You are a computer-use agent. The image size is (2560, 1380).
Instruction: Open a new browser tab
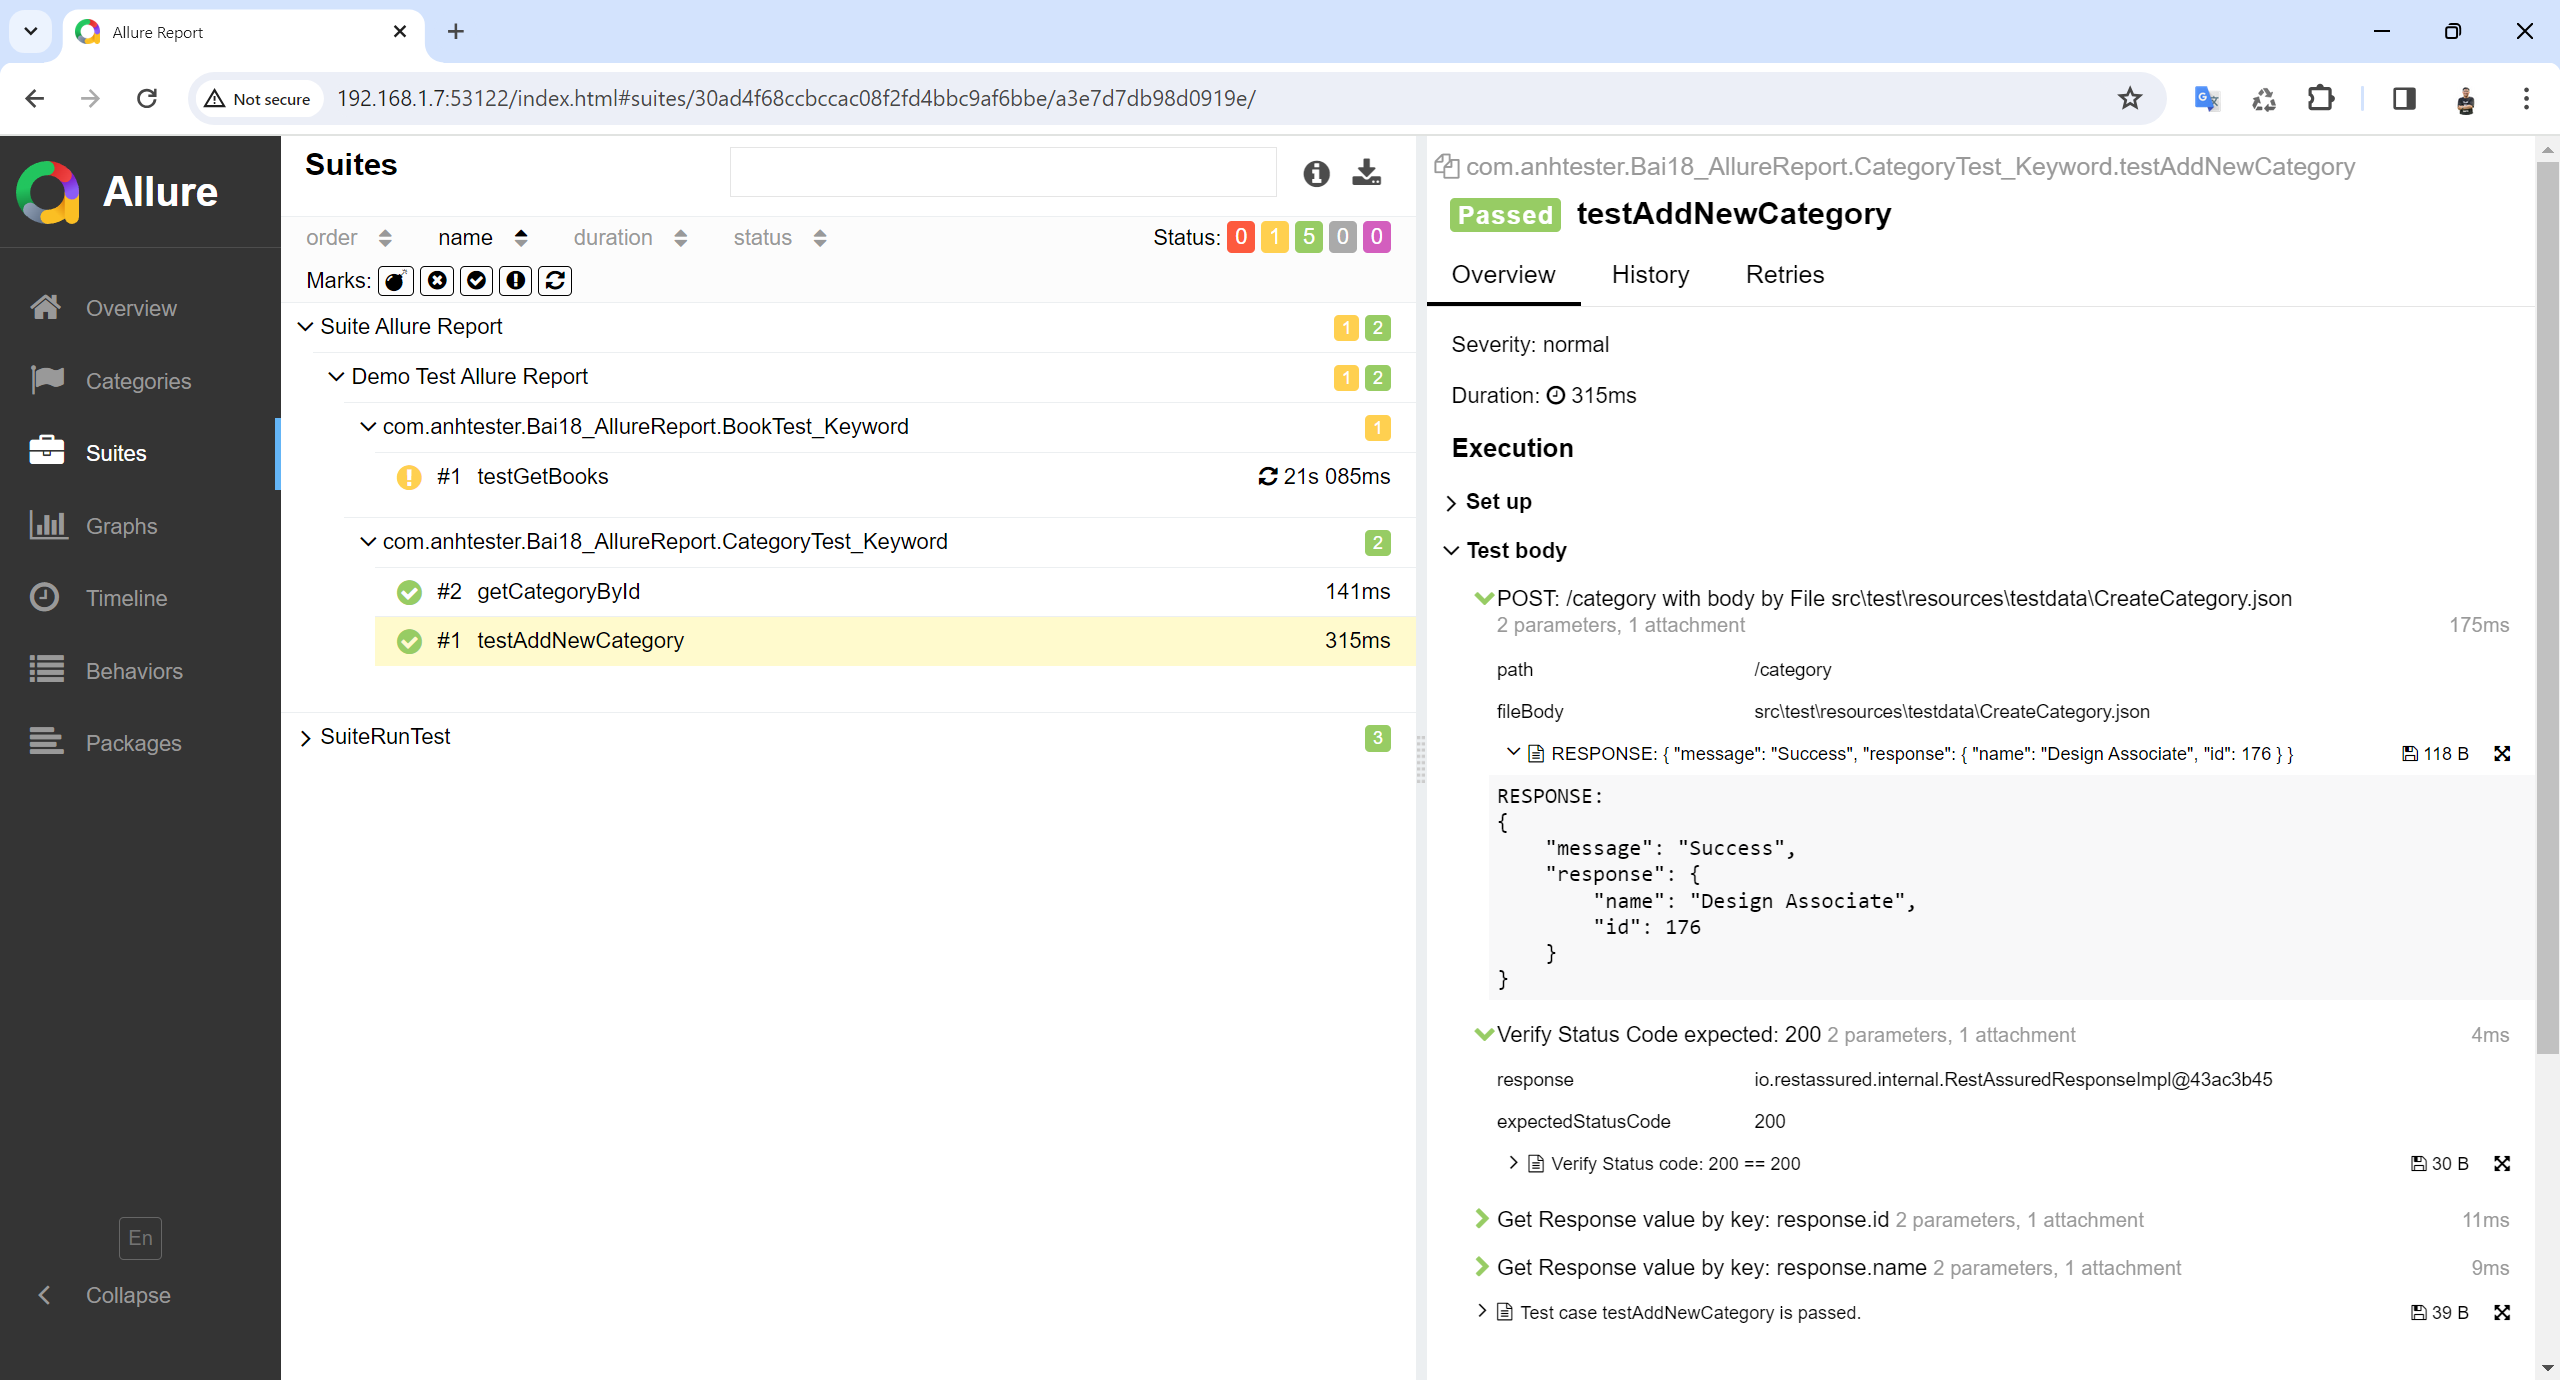pyautogui.click(x=456, y=32)
